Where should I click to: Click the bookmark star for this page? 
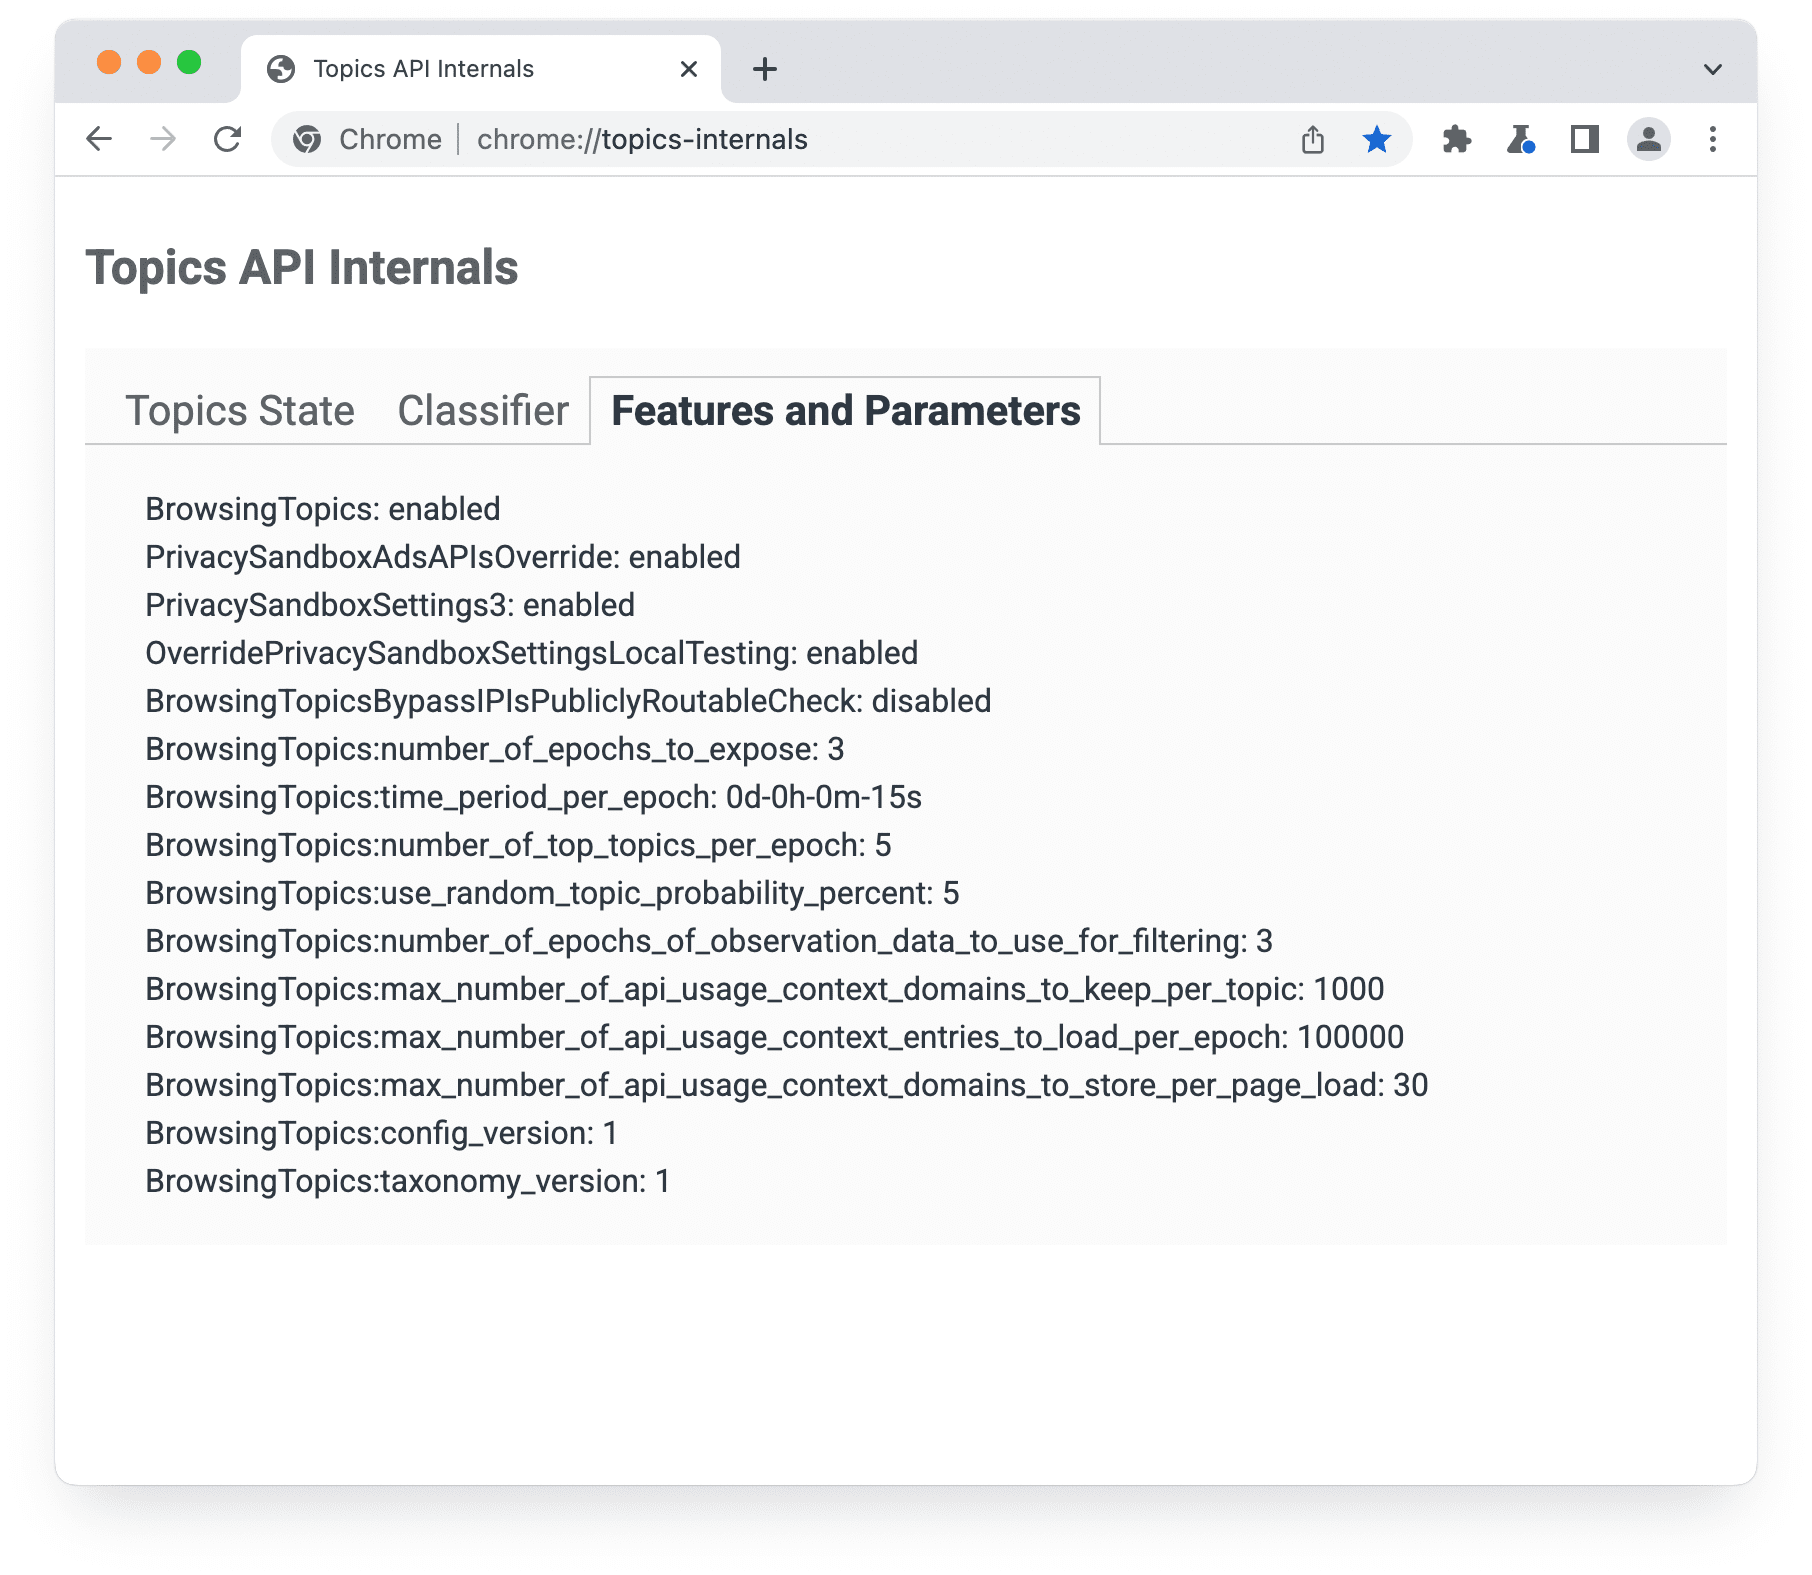1377,139
